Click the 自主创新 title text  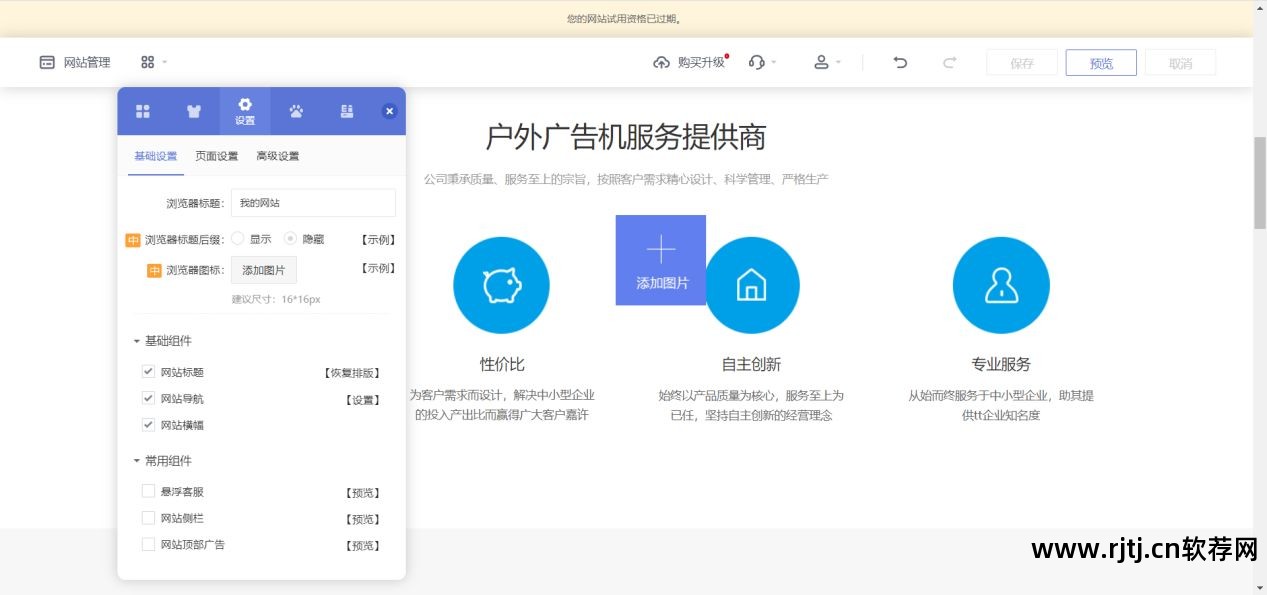[751, 364]
